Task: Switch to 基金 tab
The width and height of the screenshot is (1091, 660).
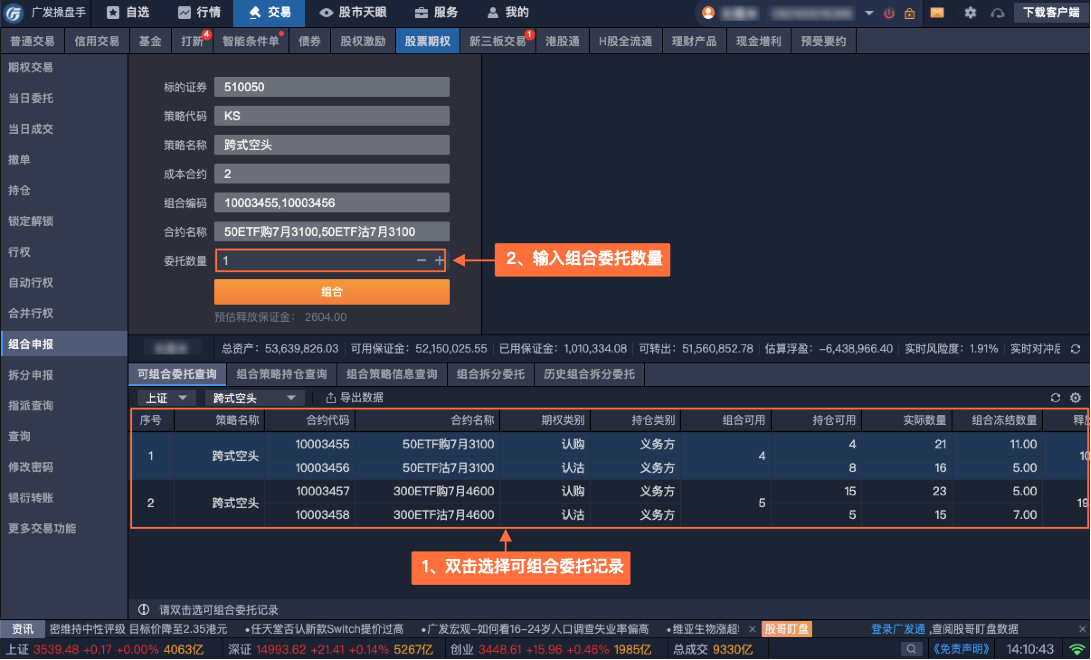Action: coord(150,41)
